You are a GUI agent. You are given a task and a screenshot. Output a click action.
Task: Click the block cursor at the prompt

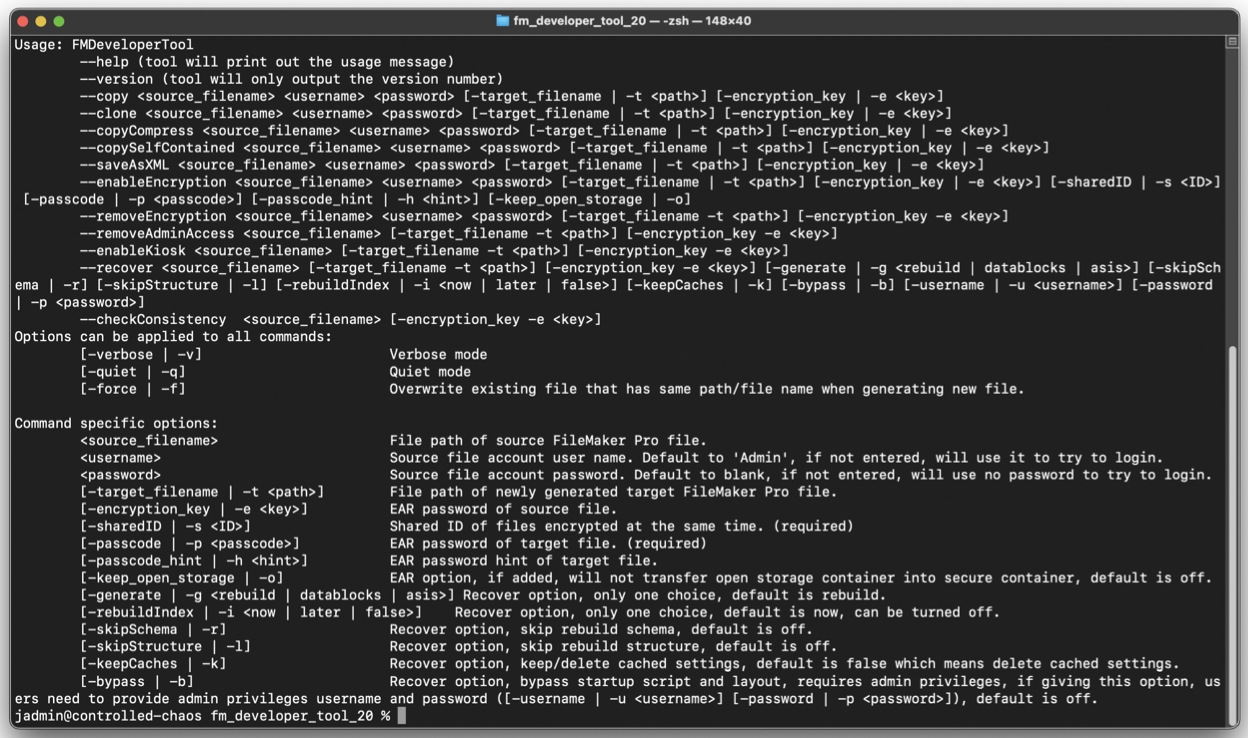[401, 716]
